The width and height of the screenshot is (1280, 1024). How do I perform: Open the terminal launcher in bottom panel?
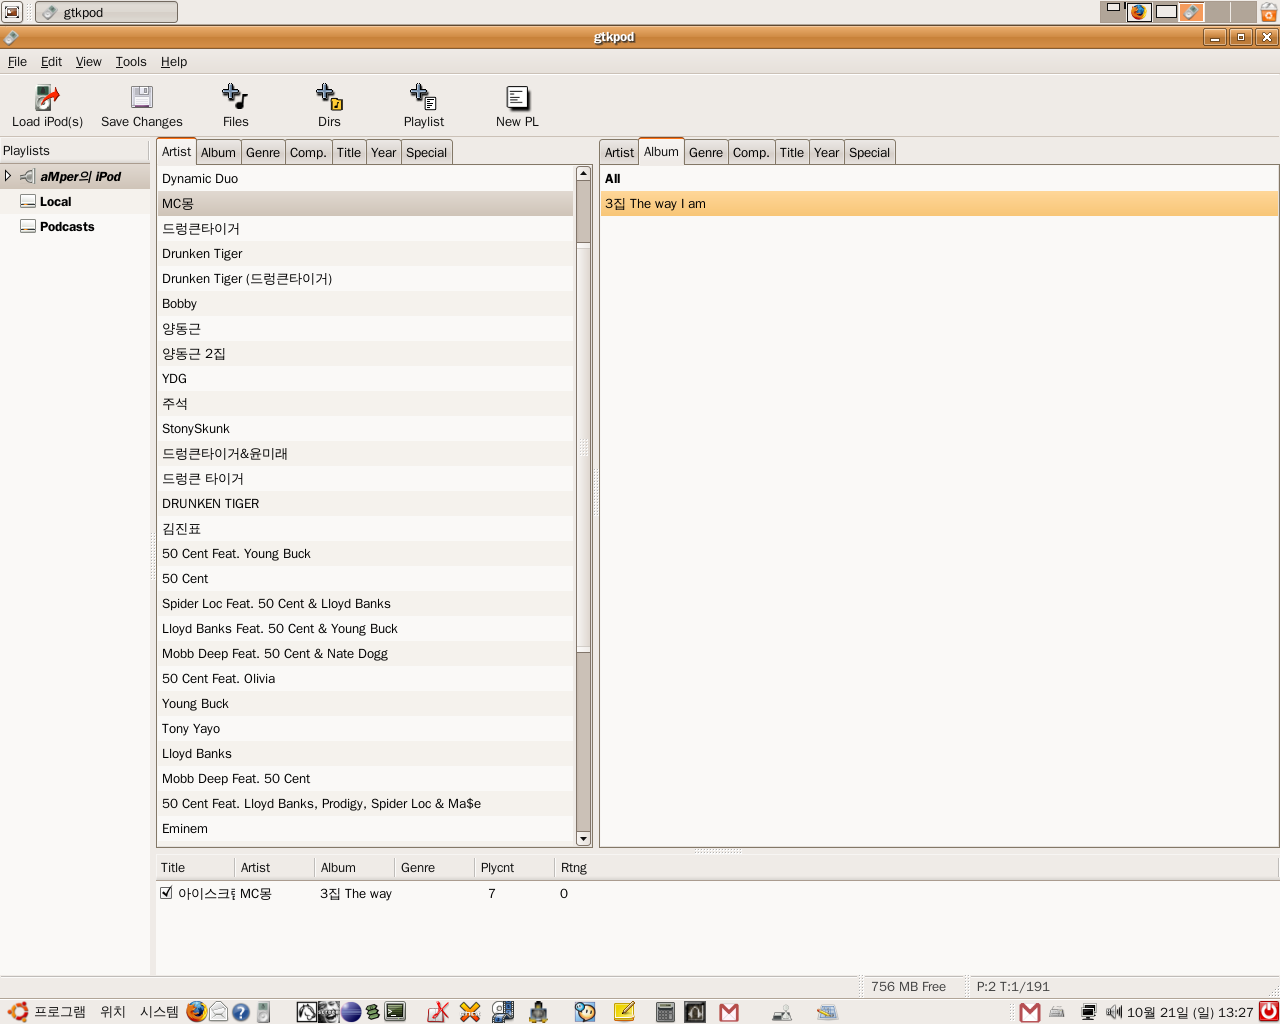[396, 1012]
